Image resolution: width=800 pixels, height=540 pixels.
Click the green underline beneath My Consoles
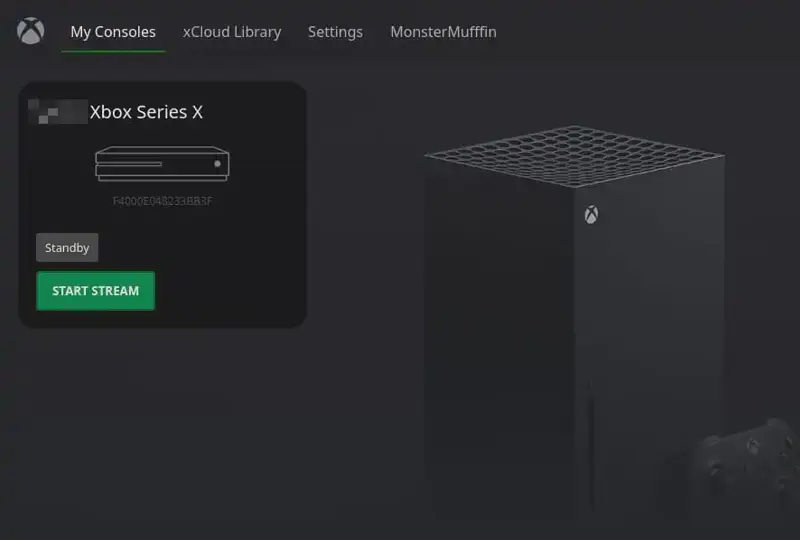coord(113,51)
